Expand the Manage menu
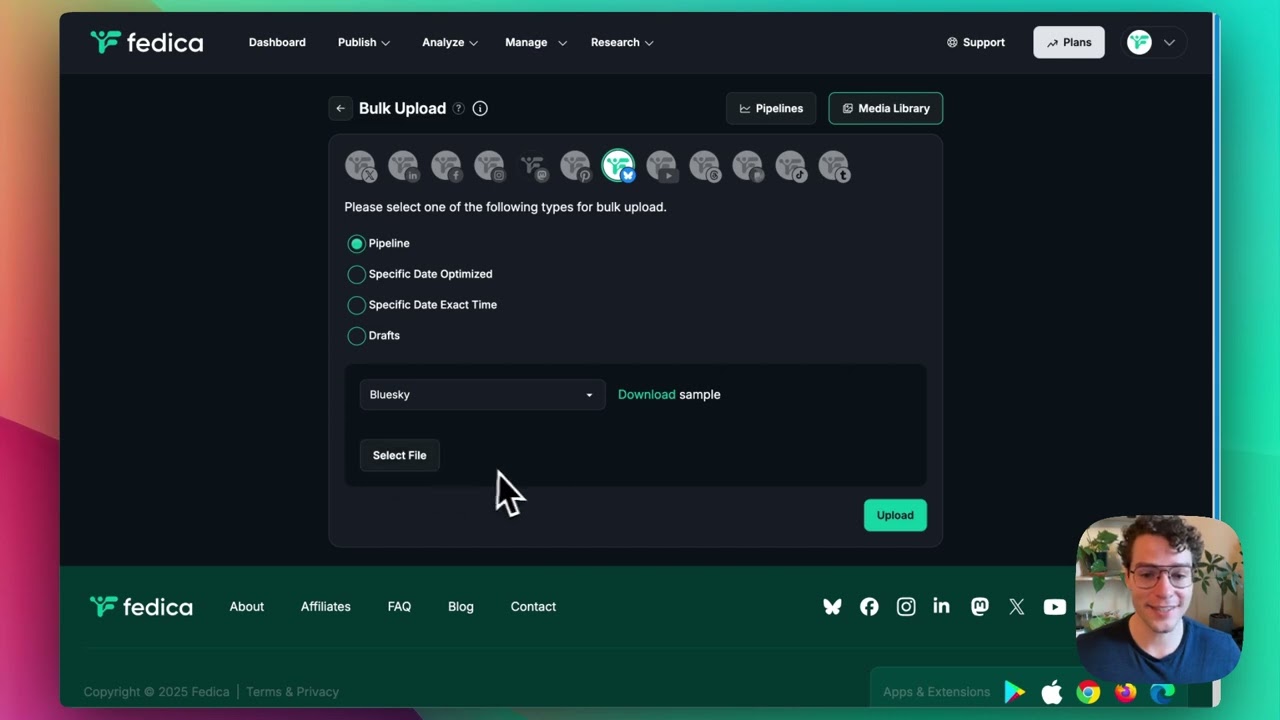This screenshot has width=1280, height=720. point(535,42)
